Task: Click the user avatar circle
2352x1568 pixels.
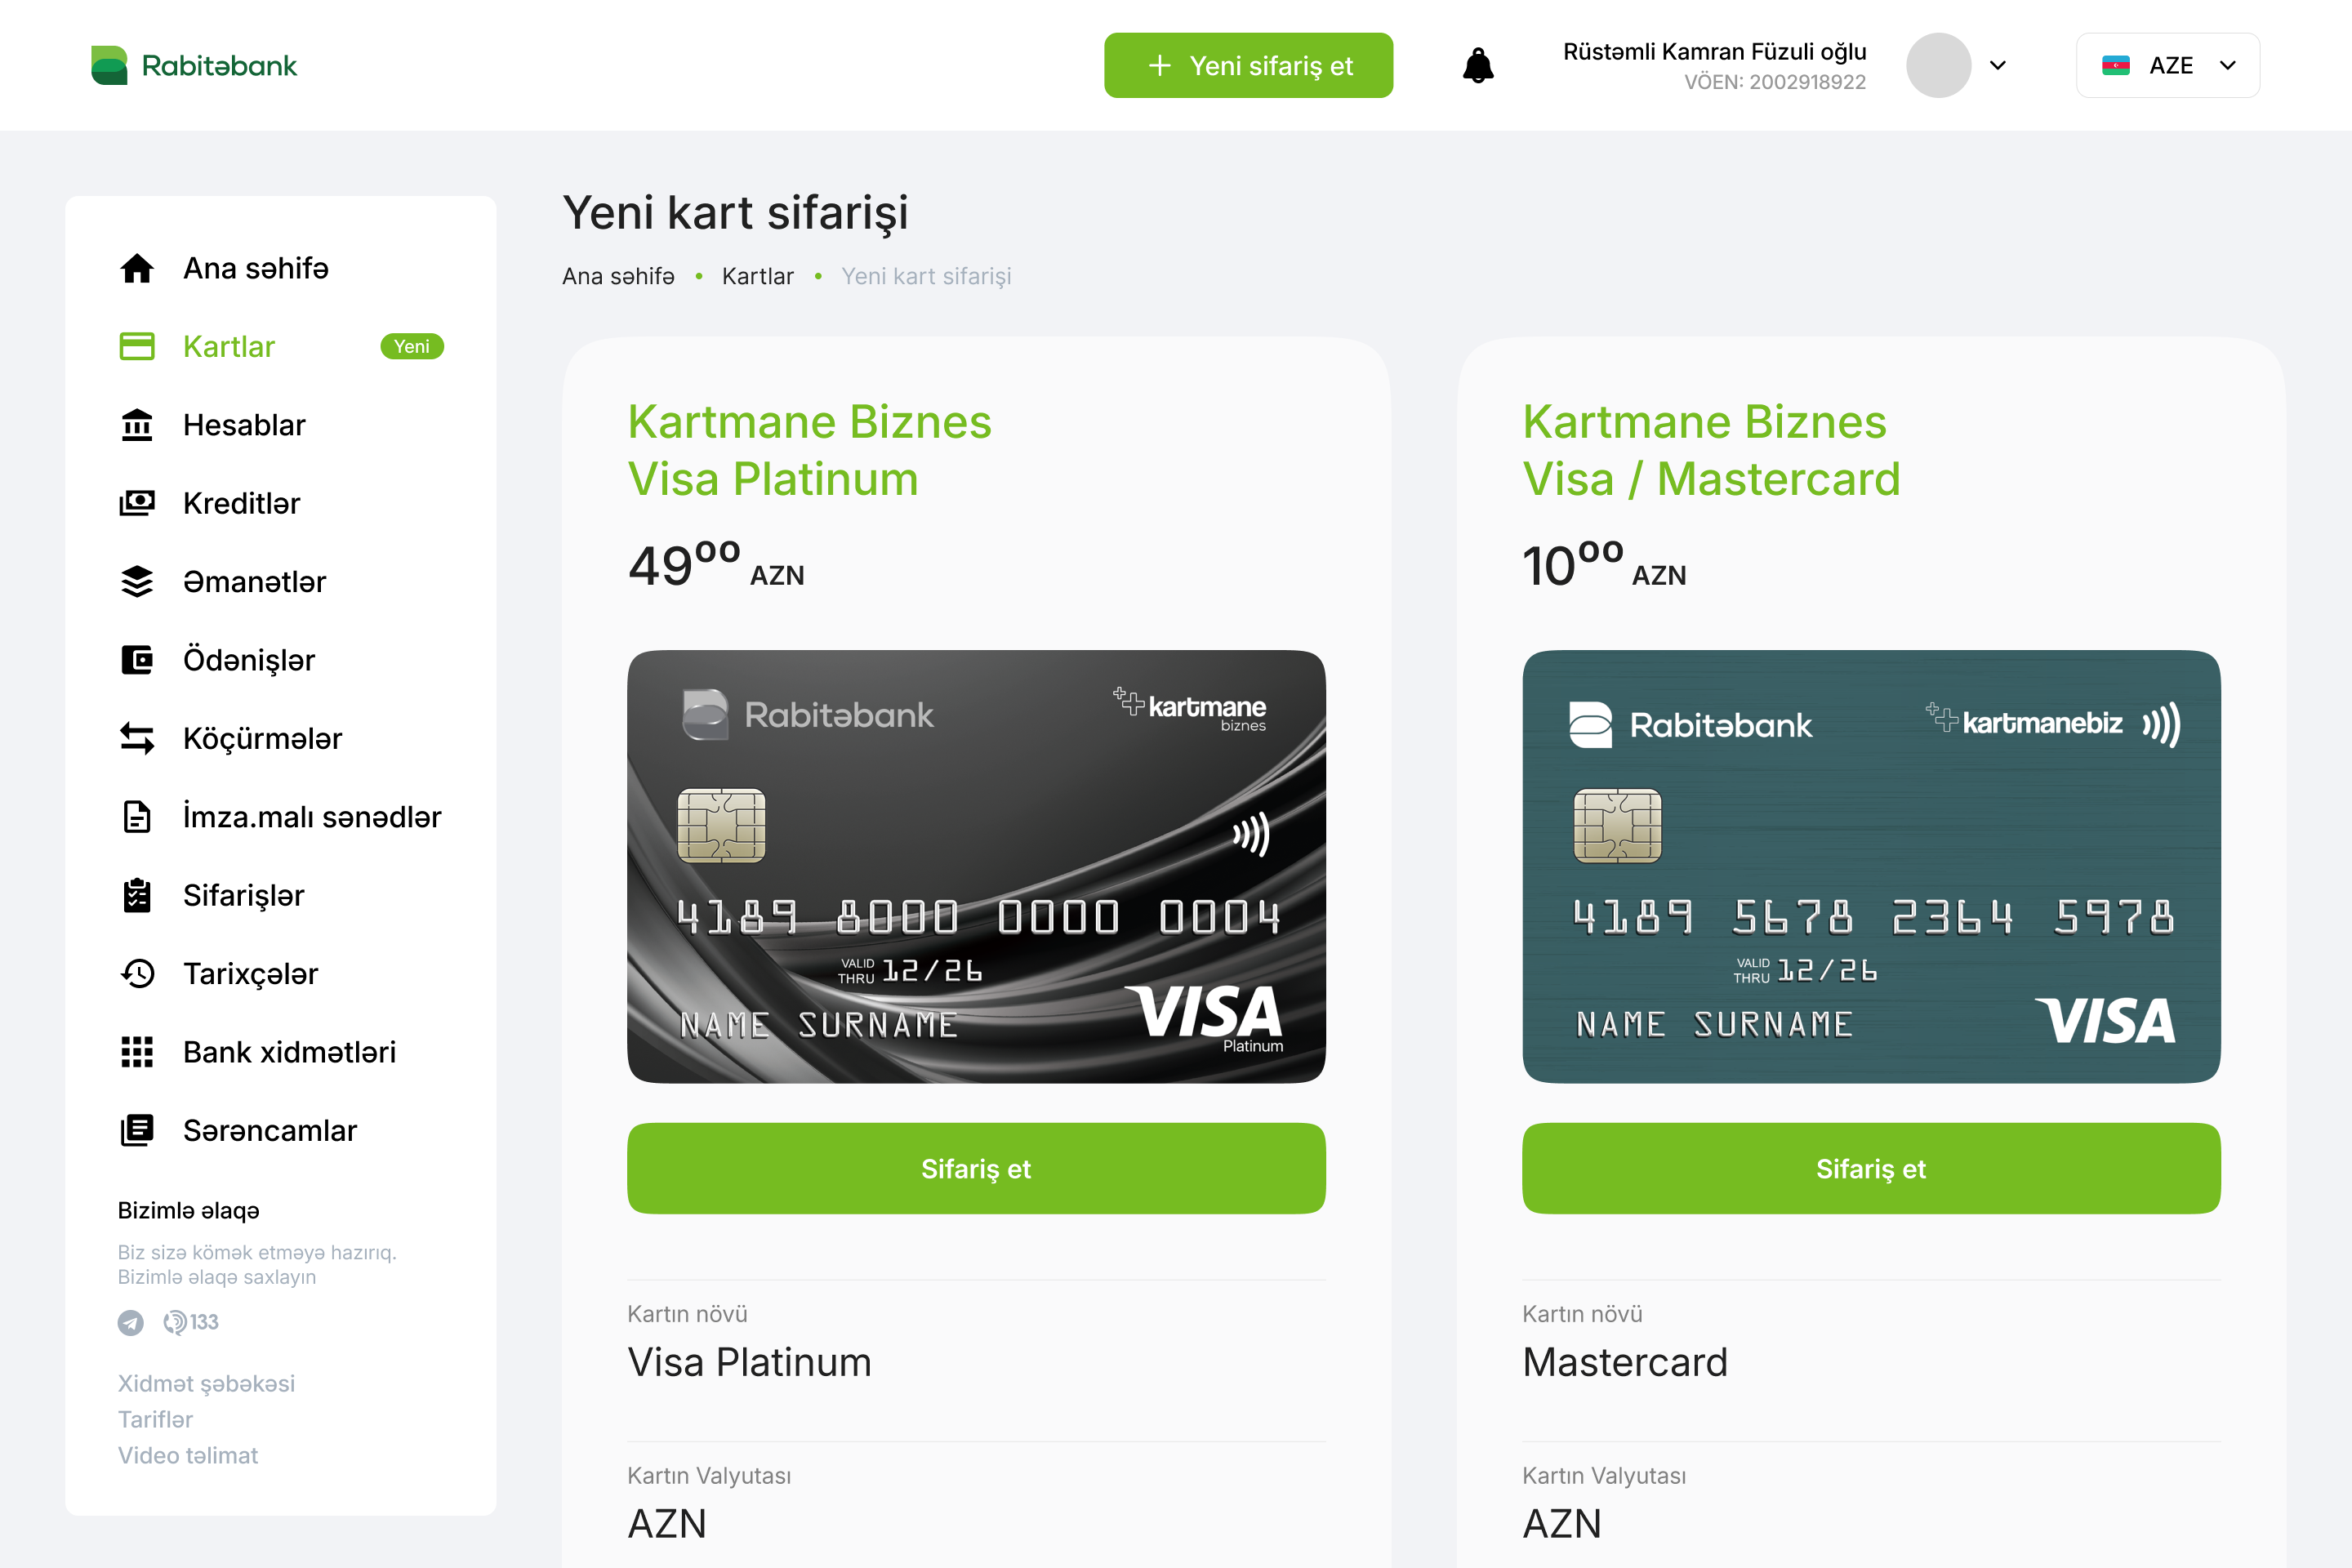Action: 1938,66
